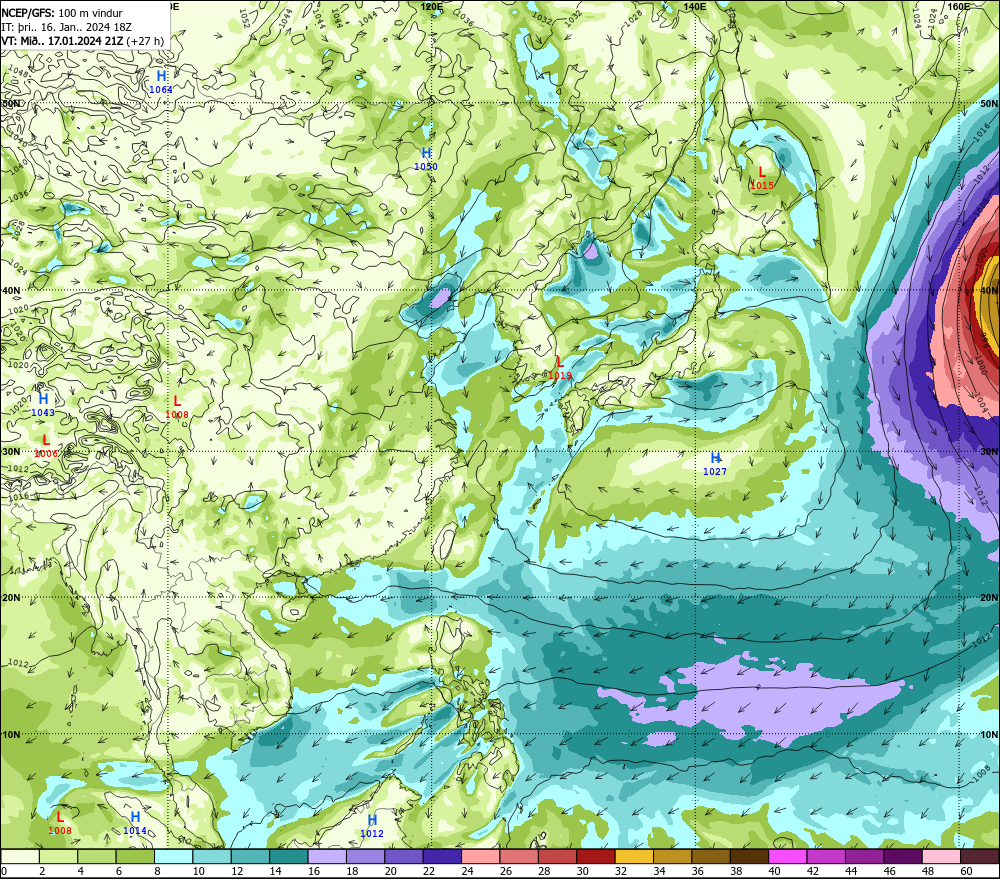1000x879 pixels.
Task: Select the L 1008 low beside H 1014
Action: coord(60,823)
